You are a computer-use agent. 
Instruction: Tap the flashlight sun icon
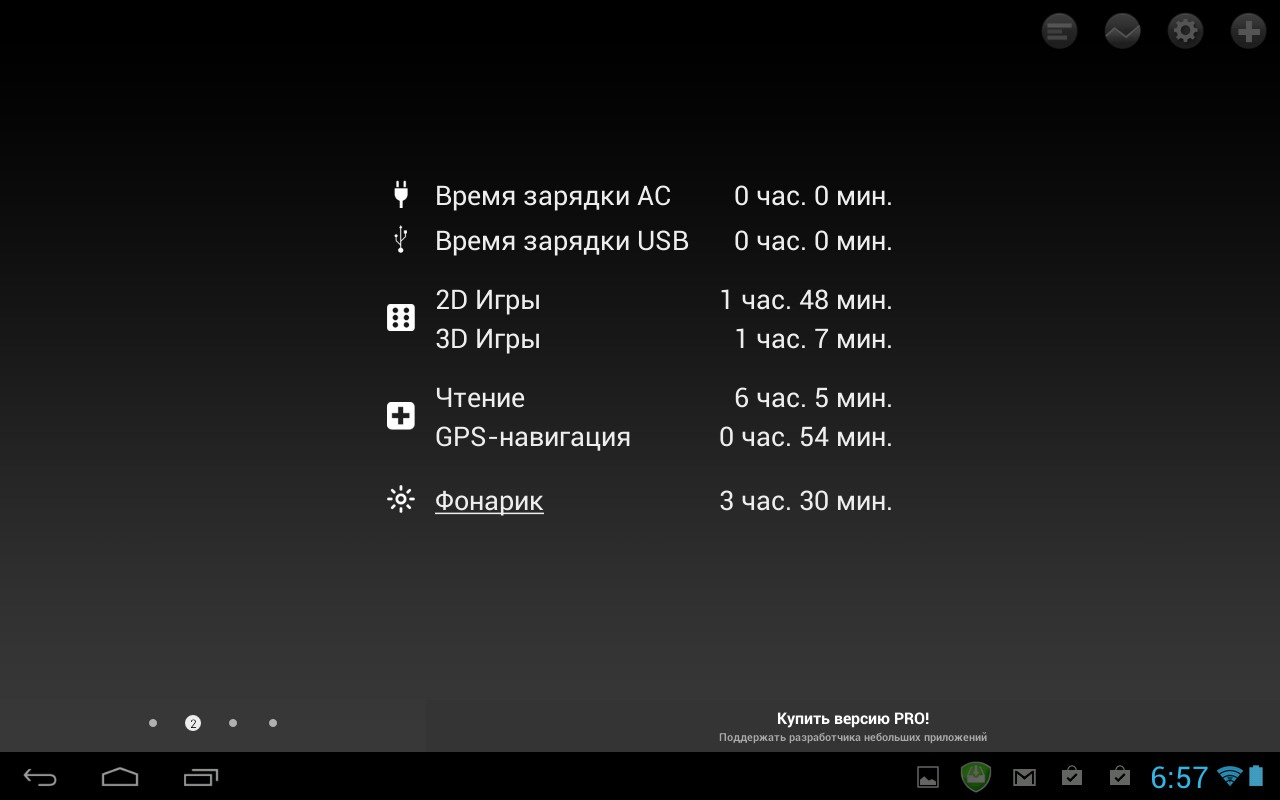click(401, 499)
